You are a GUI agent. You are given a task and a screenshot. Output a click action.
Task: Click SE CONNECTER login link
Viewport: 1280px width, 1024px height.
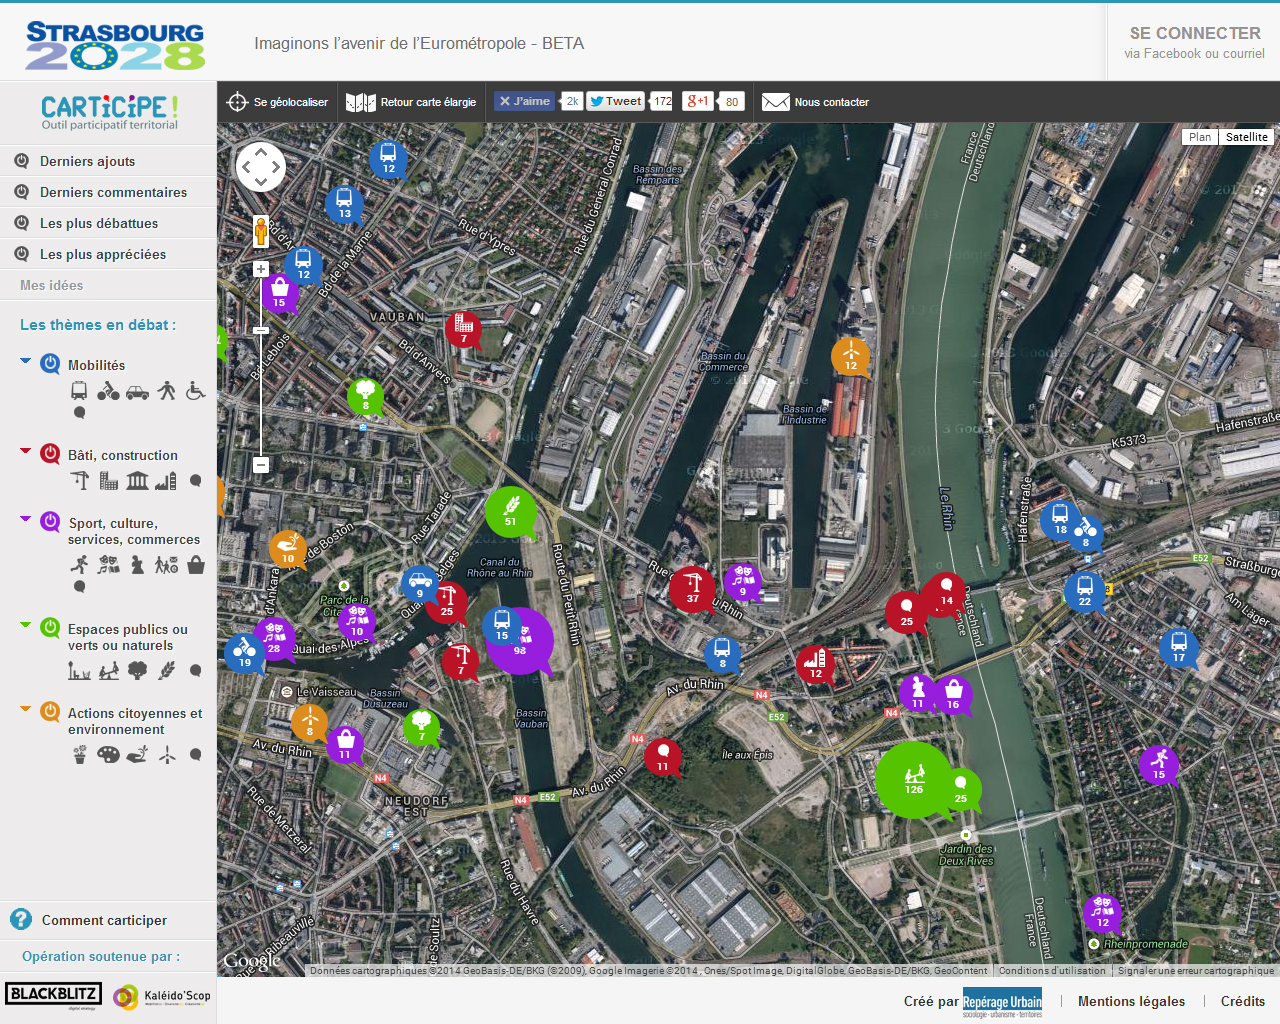coord(1194,34)
